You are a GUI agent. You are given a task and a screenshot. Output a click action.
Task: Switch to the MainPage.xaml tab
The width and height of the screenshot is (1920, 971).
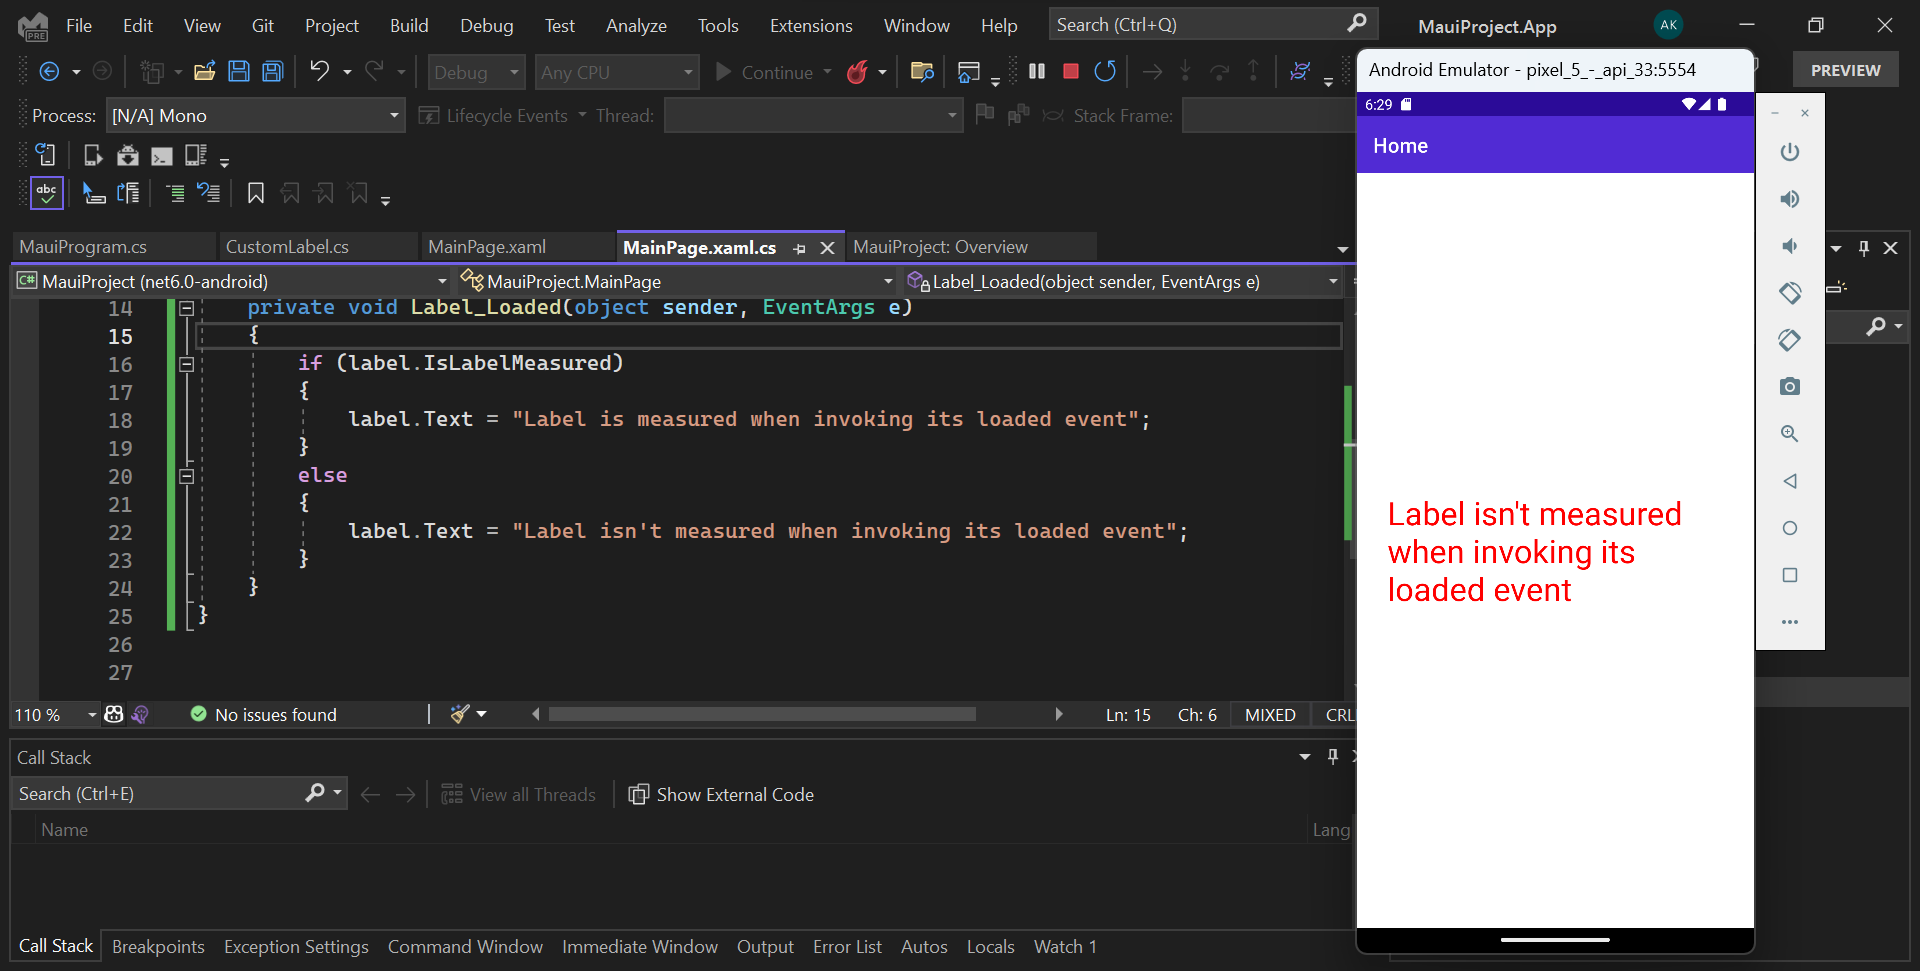tap(485, 246)
